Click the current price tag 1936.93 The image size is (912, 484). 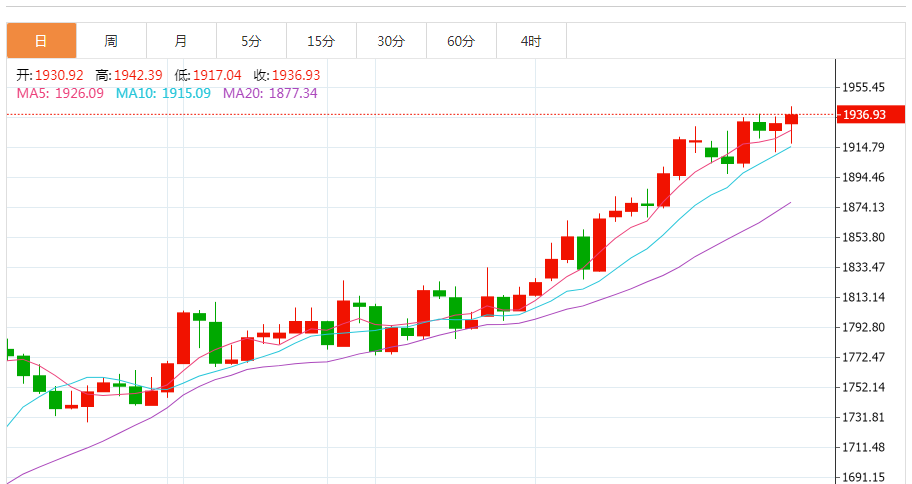tap(864, 115)
